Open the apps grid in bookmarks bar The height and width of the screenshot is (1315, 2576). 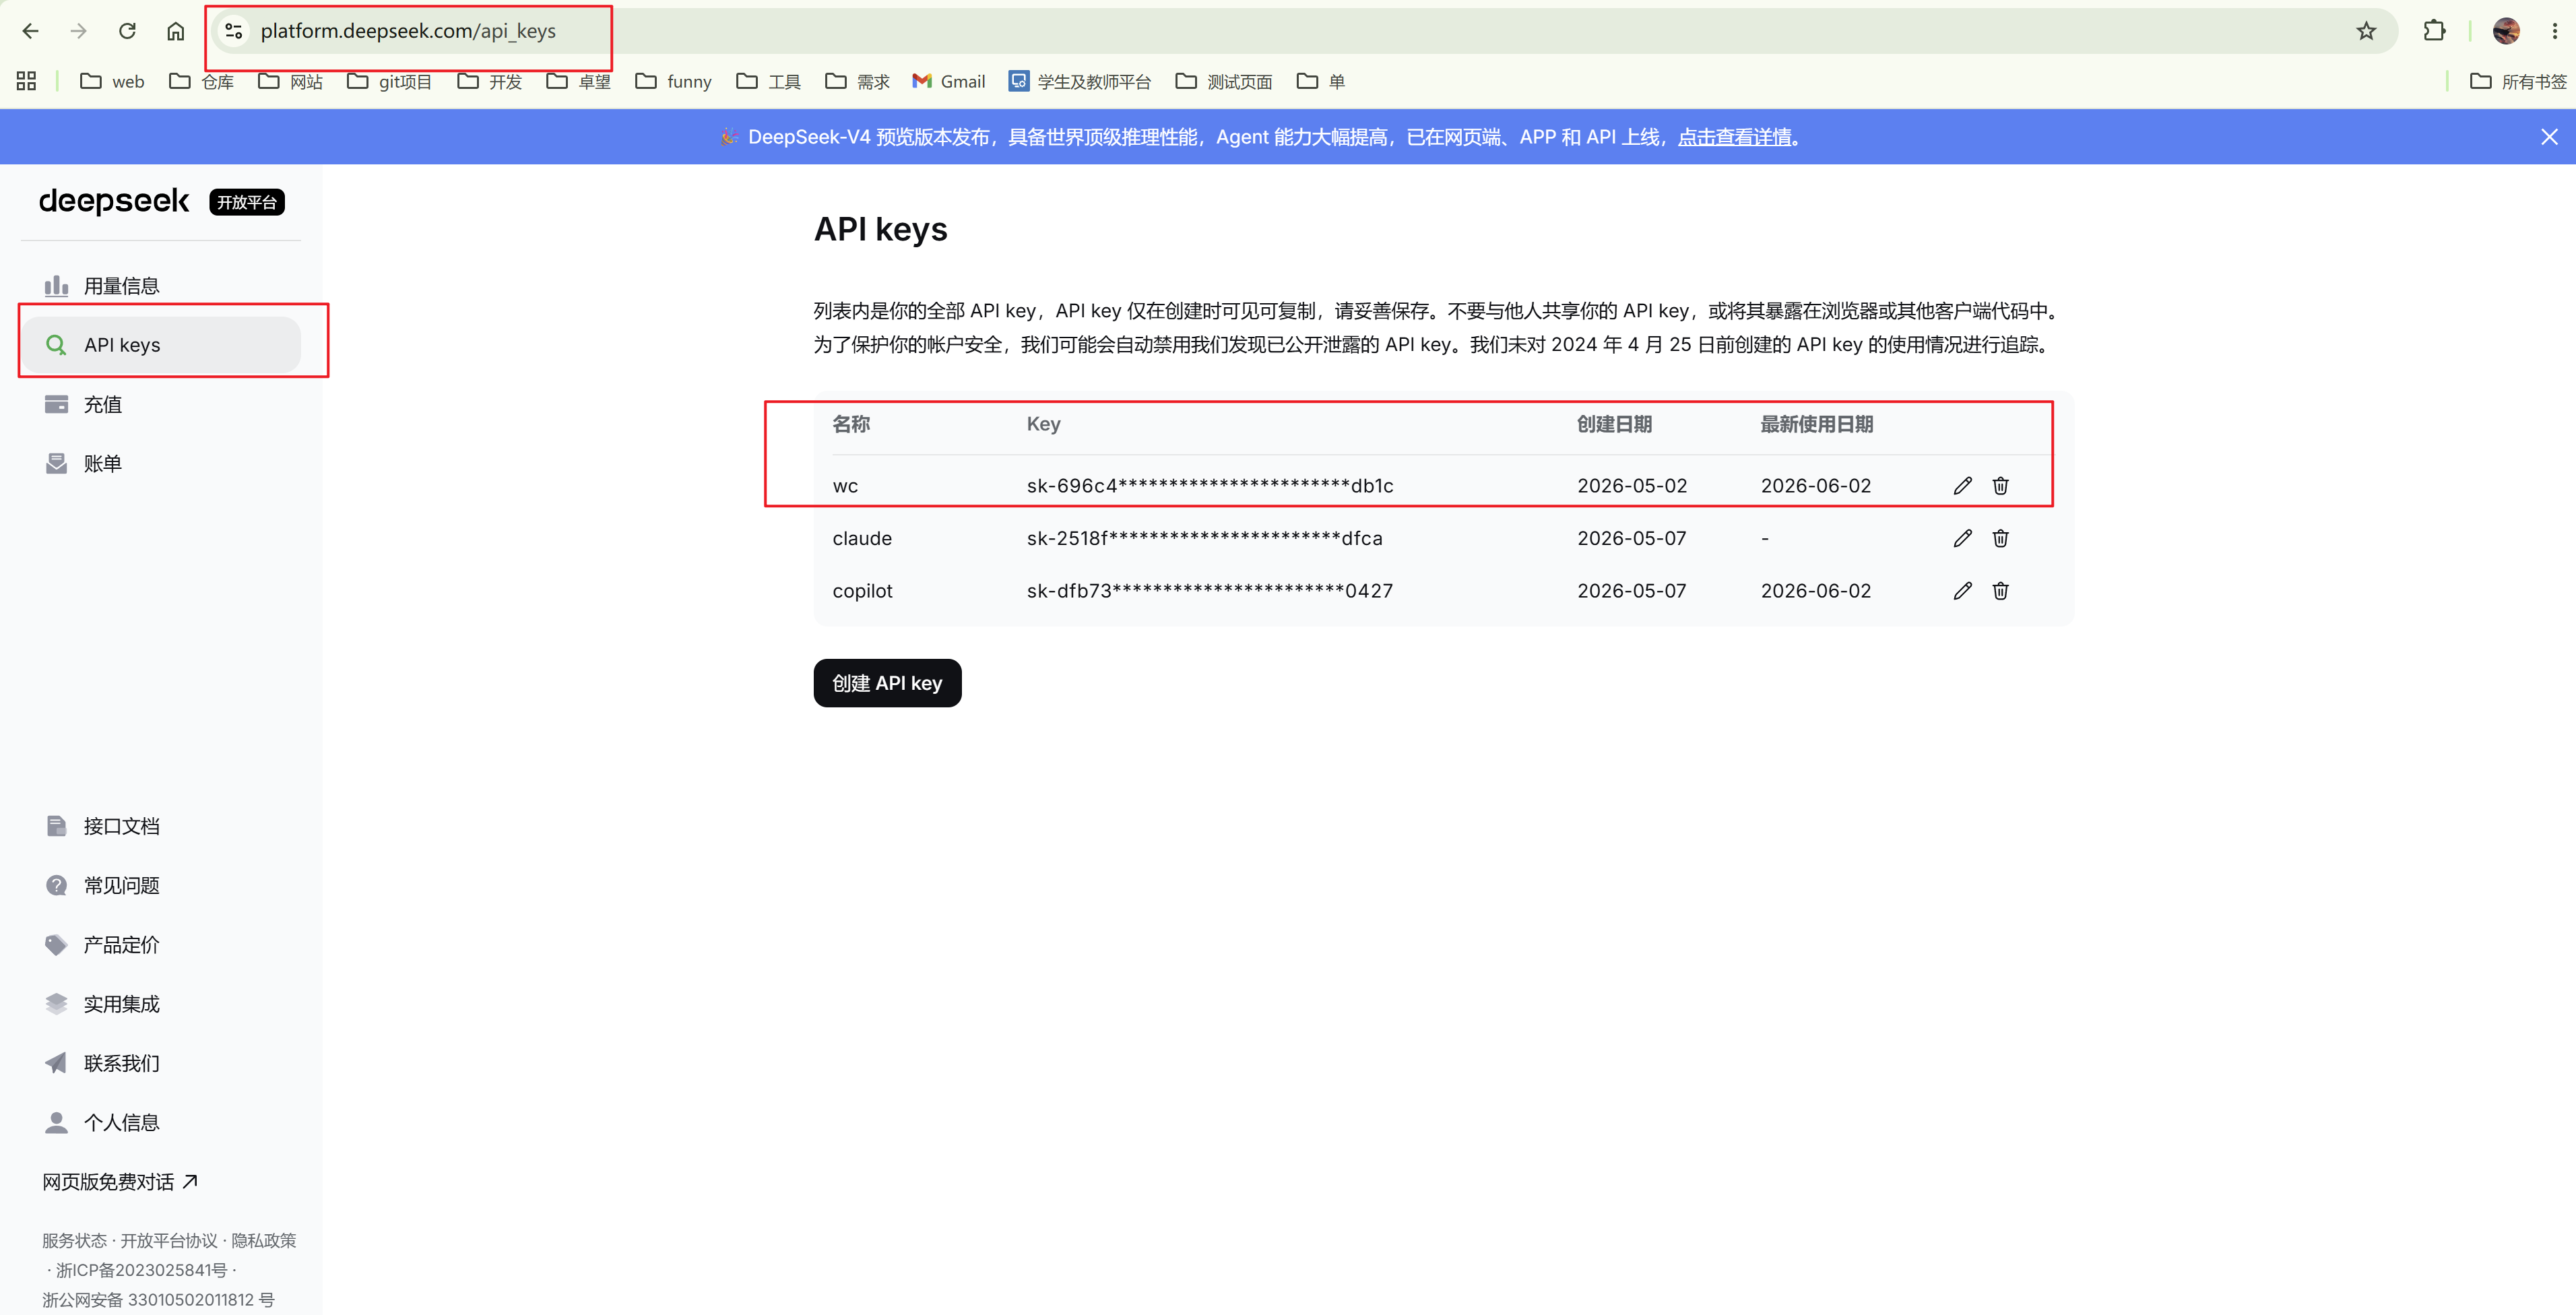tap(26, 81)
